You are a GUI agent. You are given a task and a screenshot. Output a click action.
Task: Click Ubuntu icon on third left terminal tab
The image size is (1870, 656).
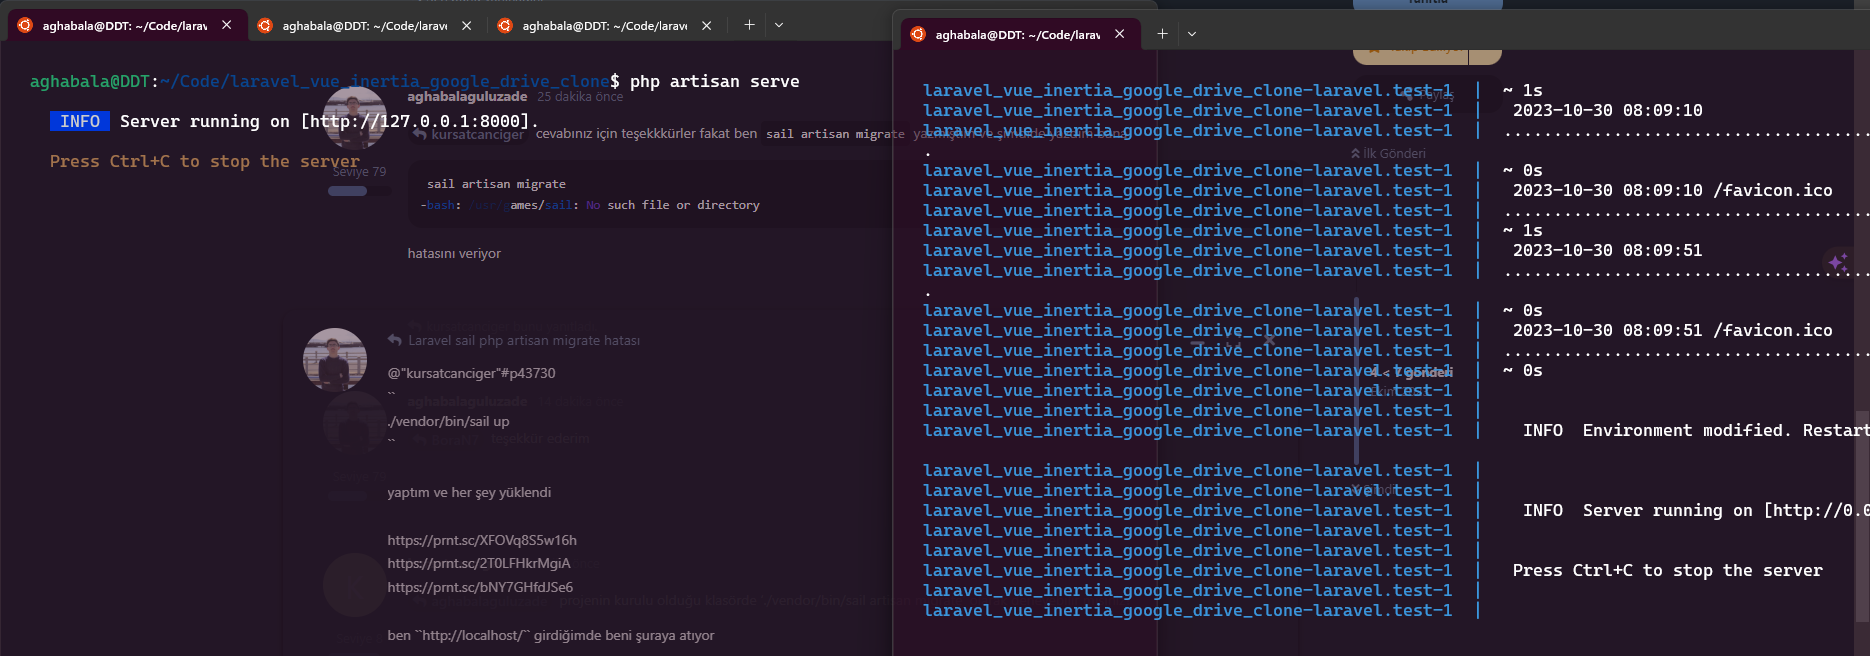click(505, 26)
